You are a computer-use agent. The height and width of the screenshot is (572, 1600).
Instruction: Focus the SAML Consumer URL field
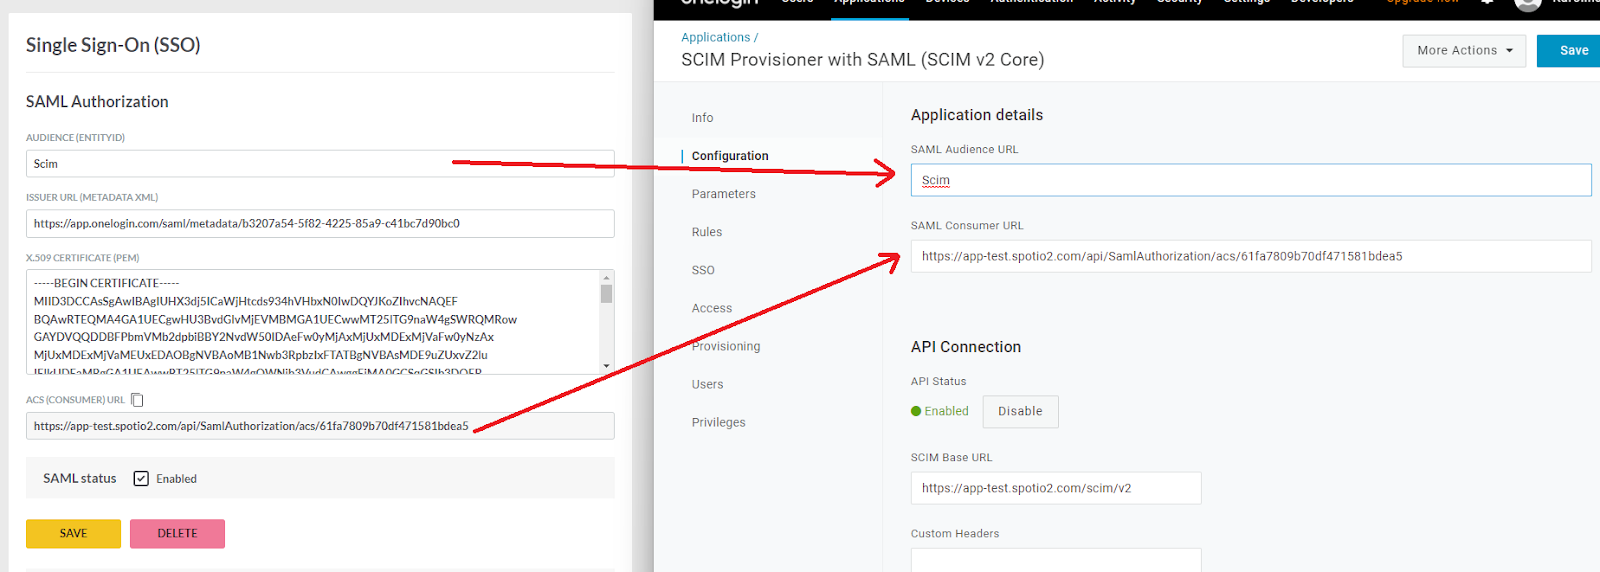click(1251, 256)
